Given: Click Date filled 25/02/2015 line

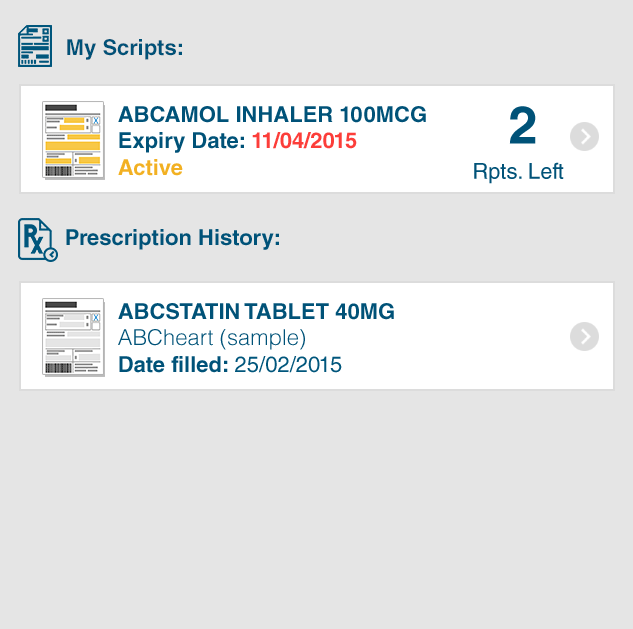Looking at the screenshot, I should [x=230, y=365].
